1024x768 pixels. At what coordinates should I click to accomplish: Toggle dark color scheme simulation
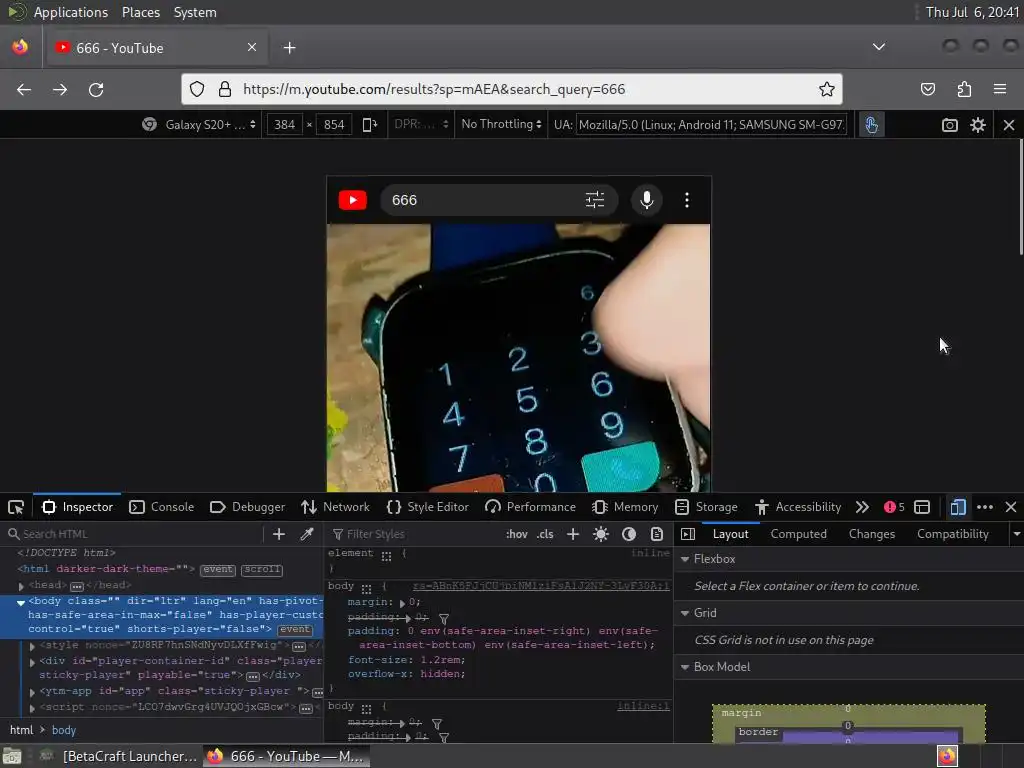(629, 534)
